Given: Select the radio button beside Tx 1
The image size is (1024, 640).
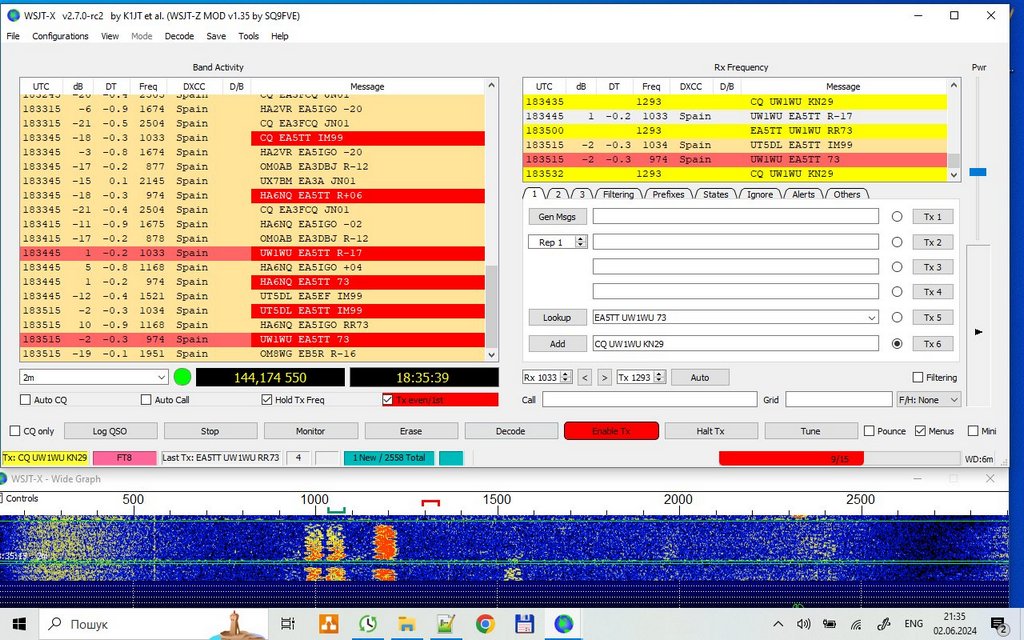Looking at the screenshot, I should [897, 216].
